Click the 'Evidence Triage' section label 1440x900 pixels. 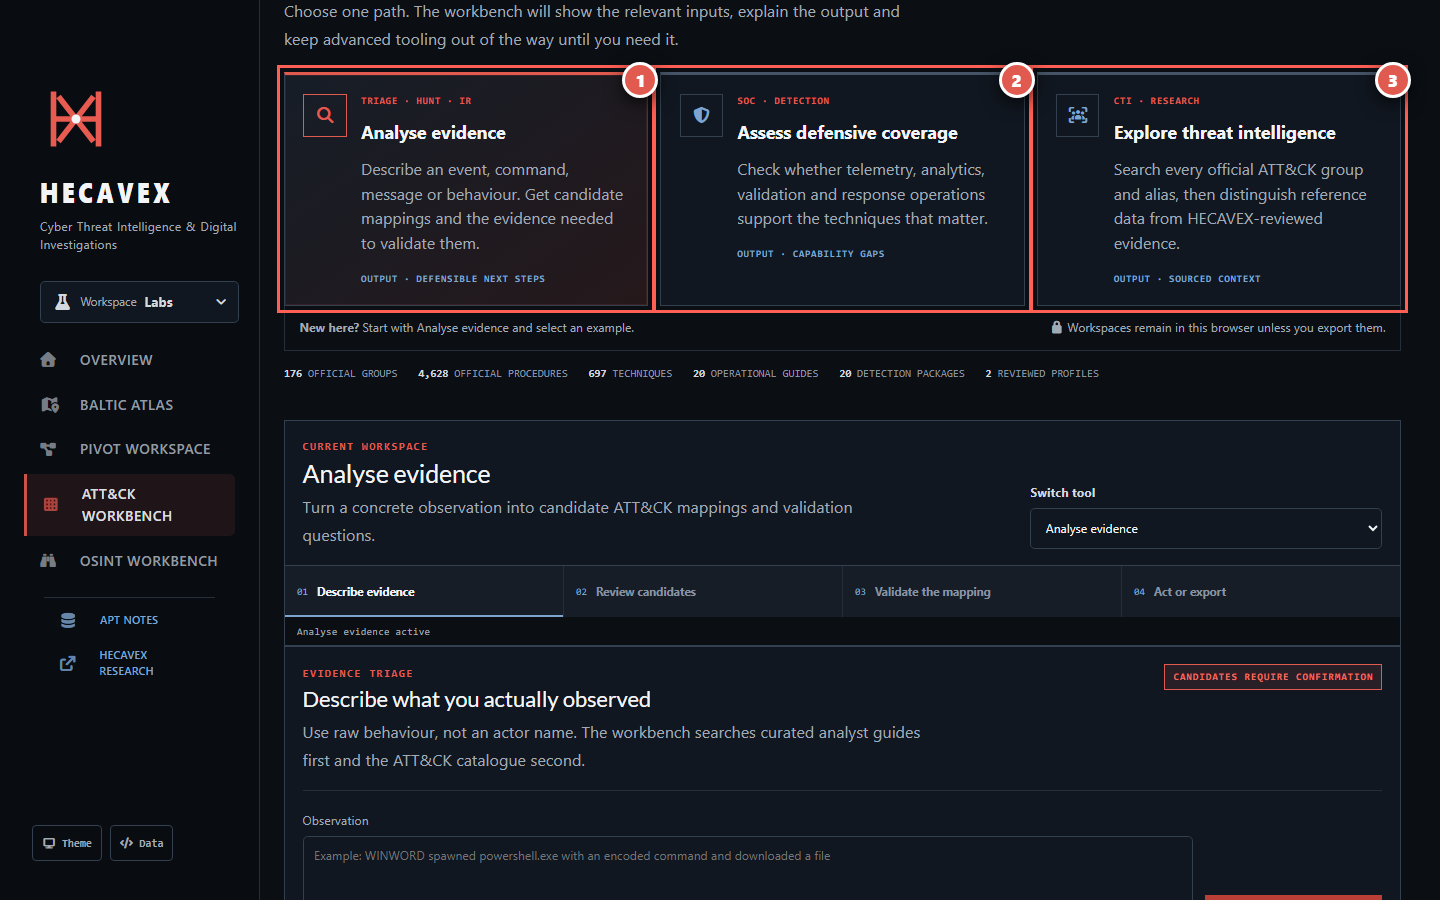point(358,674)
